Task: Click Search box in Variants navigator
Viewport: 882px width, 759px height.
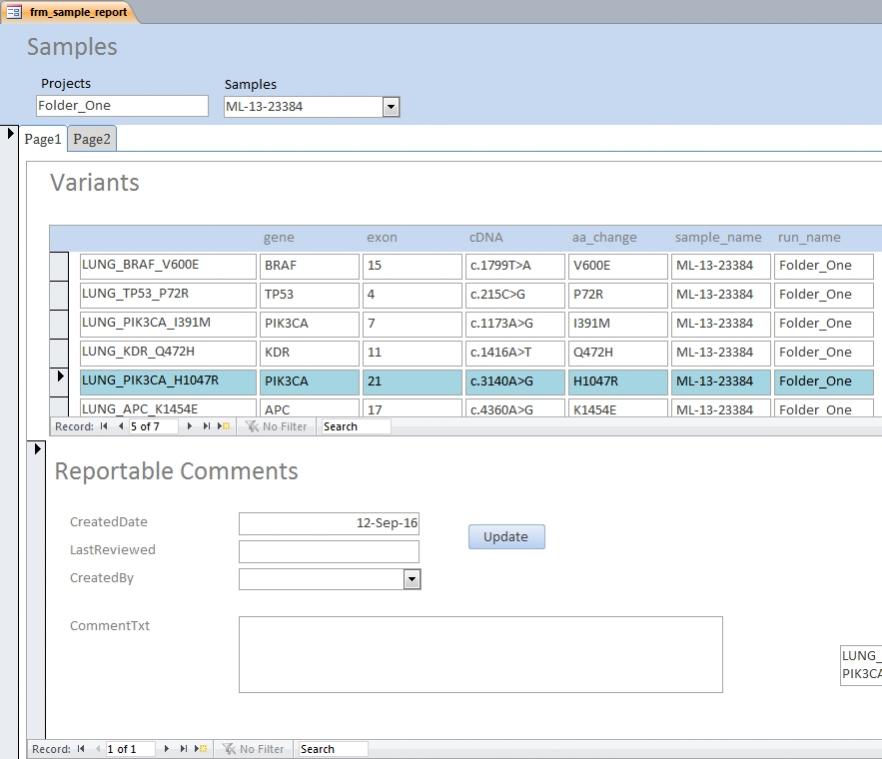Action: [x=354, y=426]
